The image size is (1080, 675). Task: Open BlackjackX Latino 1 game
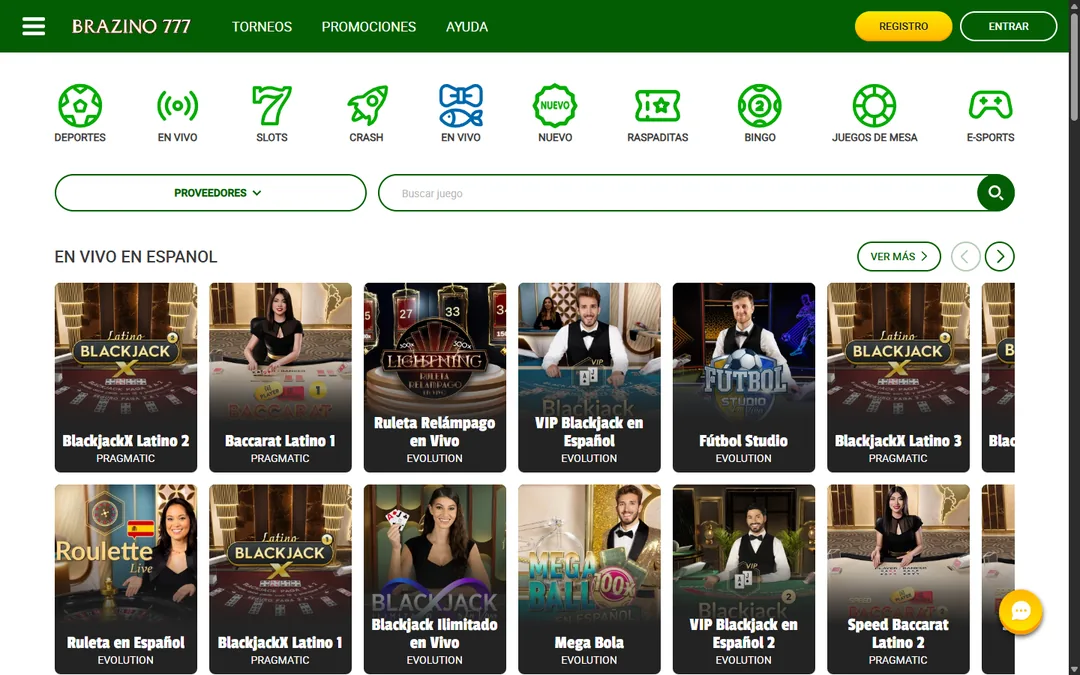[x=280, y=579]
